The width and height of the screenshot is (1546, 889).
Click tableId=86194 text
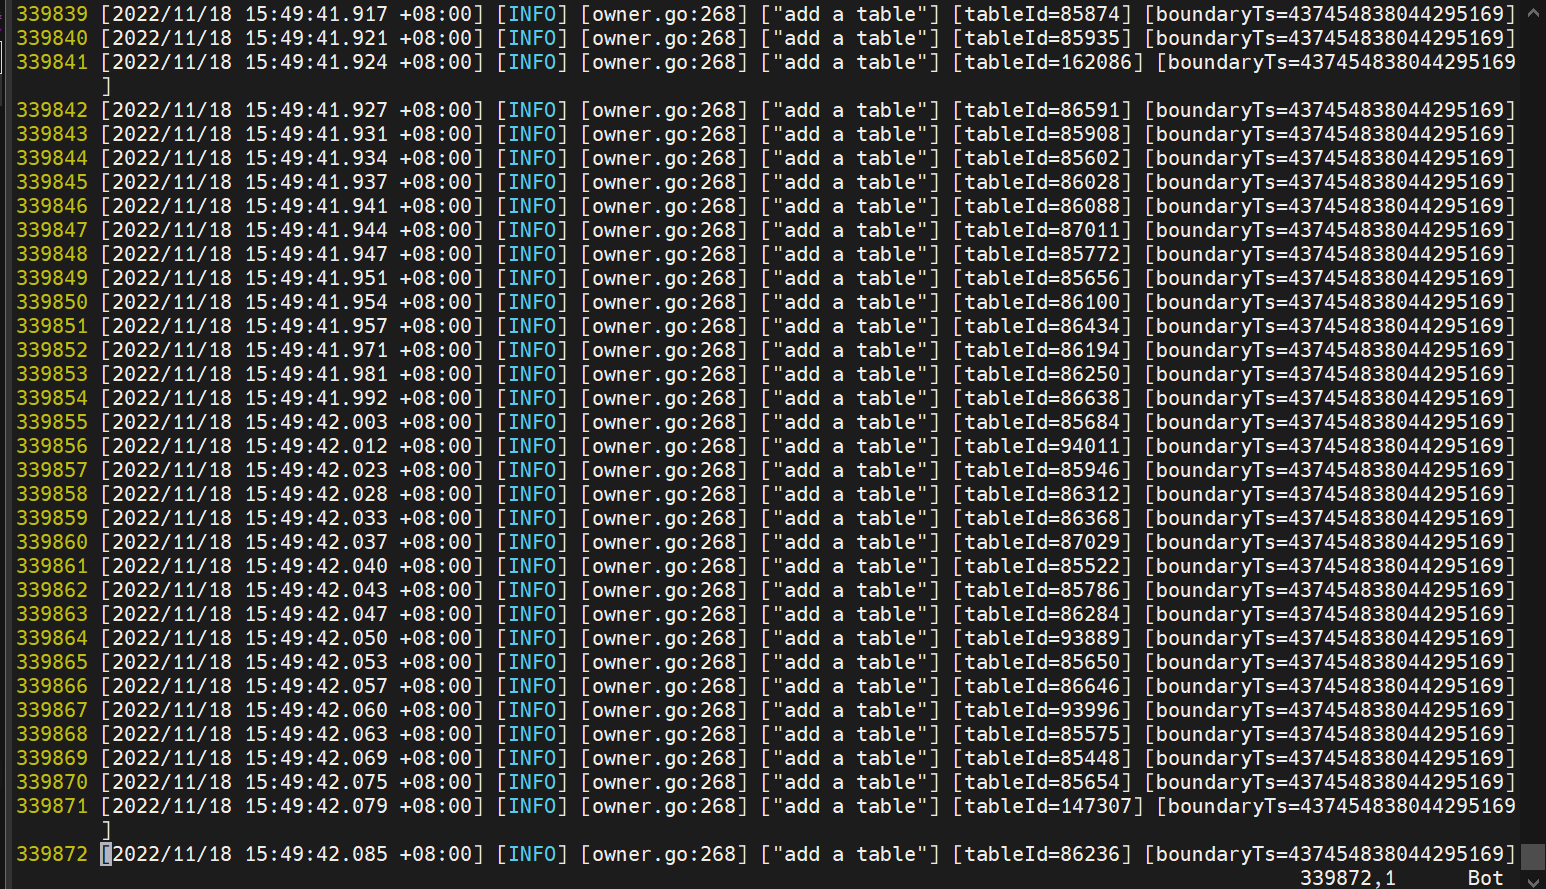[1043, 350]
